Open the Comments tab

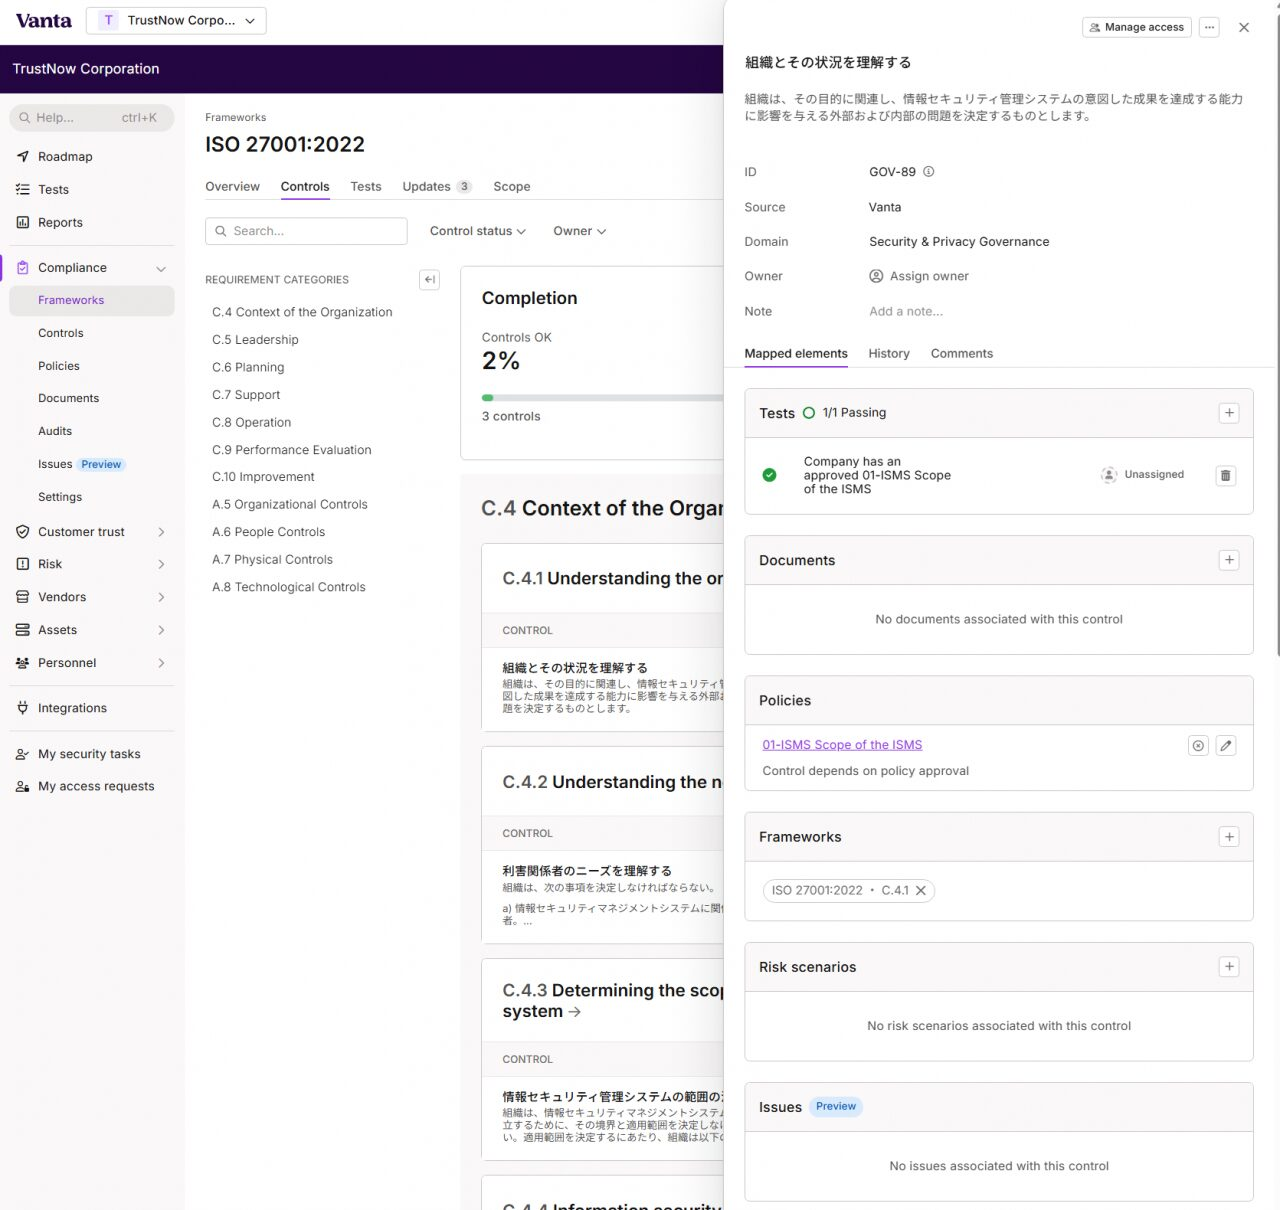[x=962, y=354]
